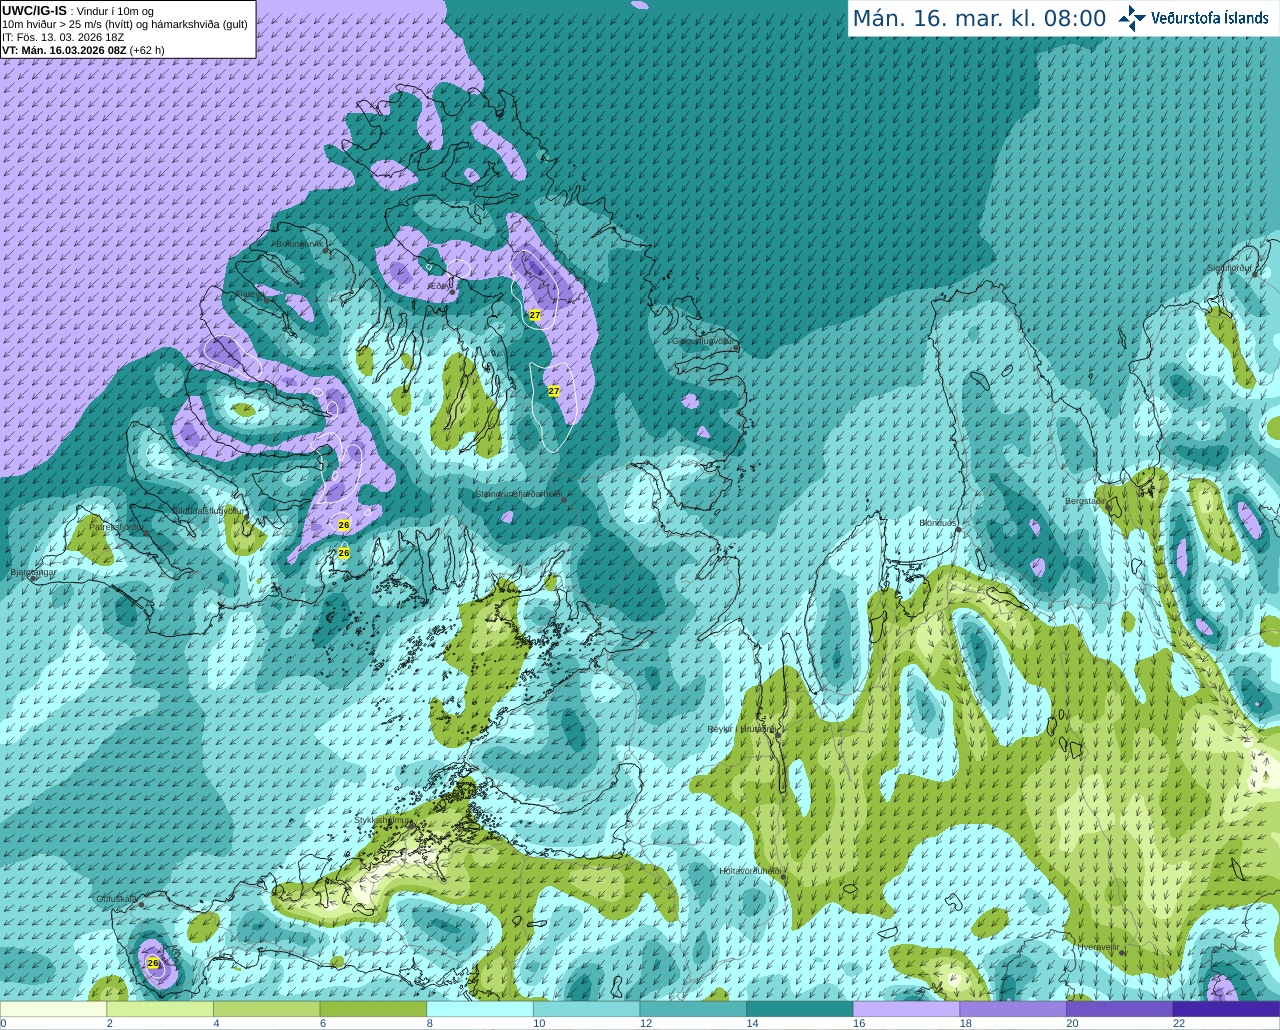Click the Veðurstofa Íslands logo icon
1280x1030 pixels.
(1131, 18)
